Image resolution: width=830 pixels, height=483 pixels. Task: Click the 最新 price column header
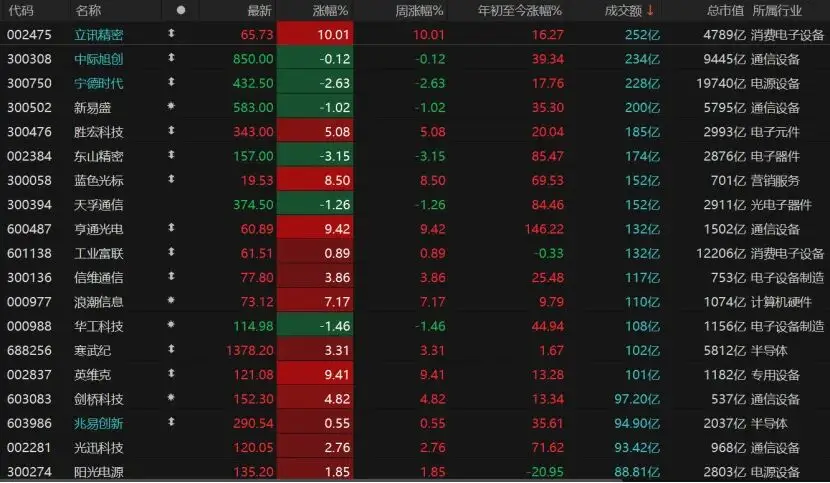click(259, 10)
